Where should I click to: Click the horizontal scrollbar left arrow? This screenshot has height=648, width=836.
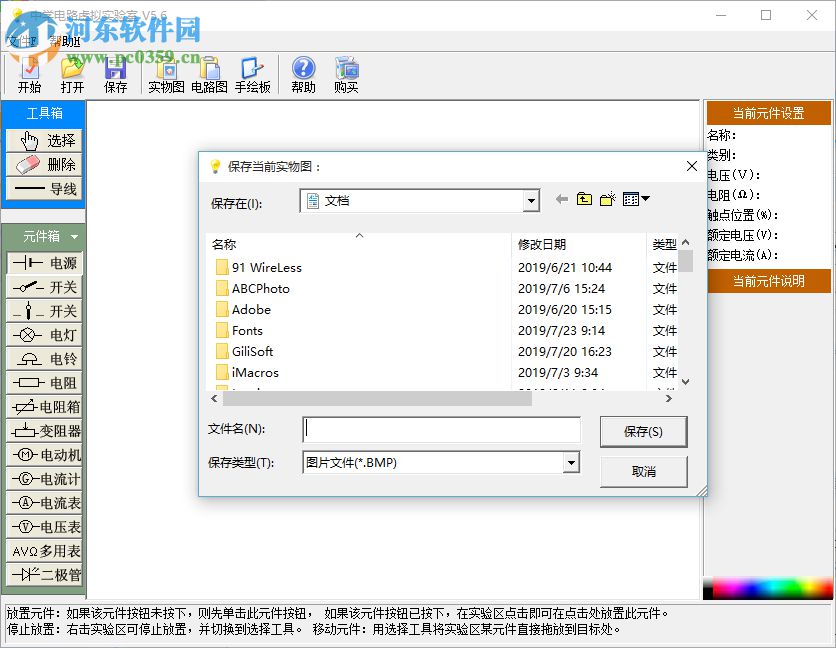coord(214,398)
